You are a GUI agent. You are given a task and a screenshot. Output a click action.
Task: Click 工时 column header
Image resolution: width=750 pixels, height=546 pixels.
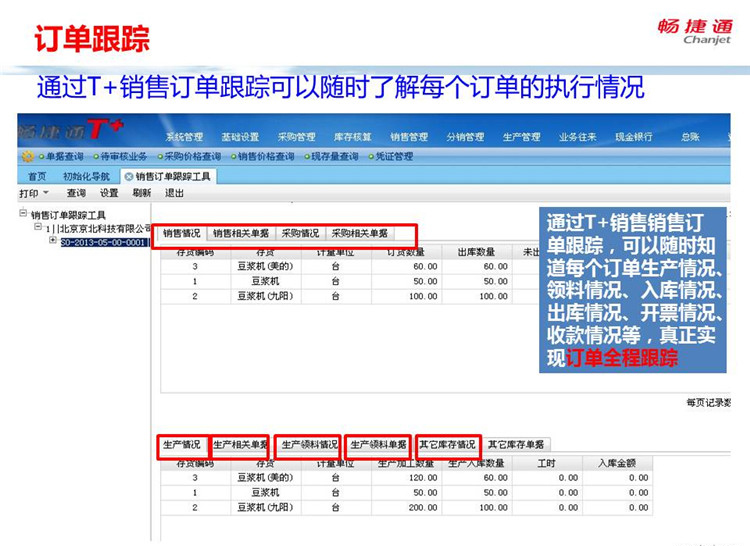click(x=547, y=463)
